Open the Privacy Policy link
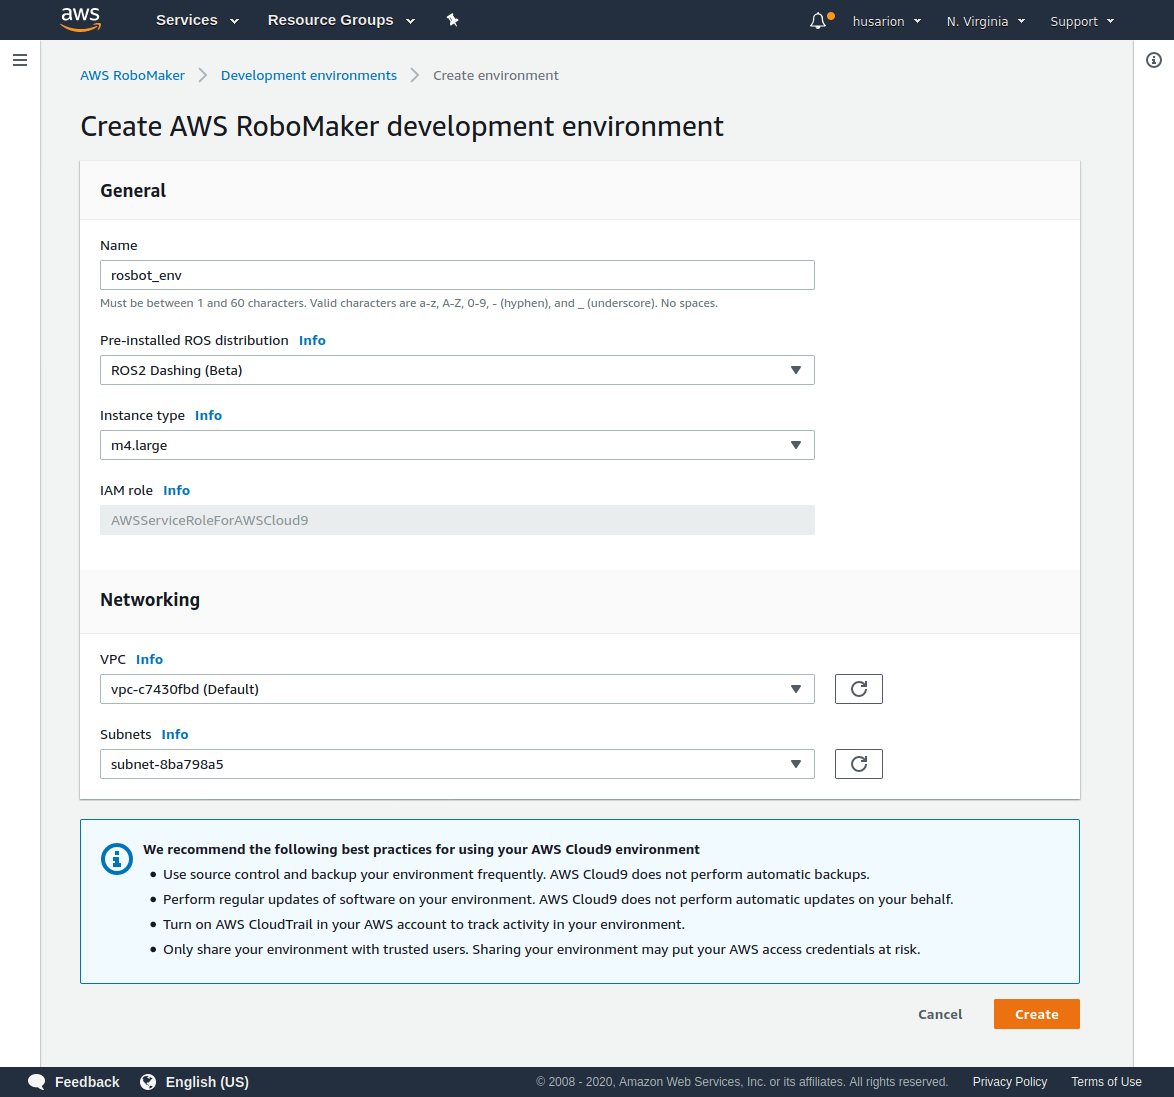 (1009, 1082)
